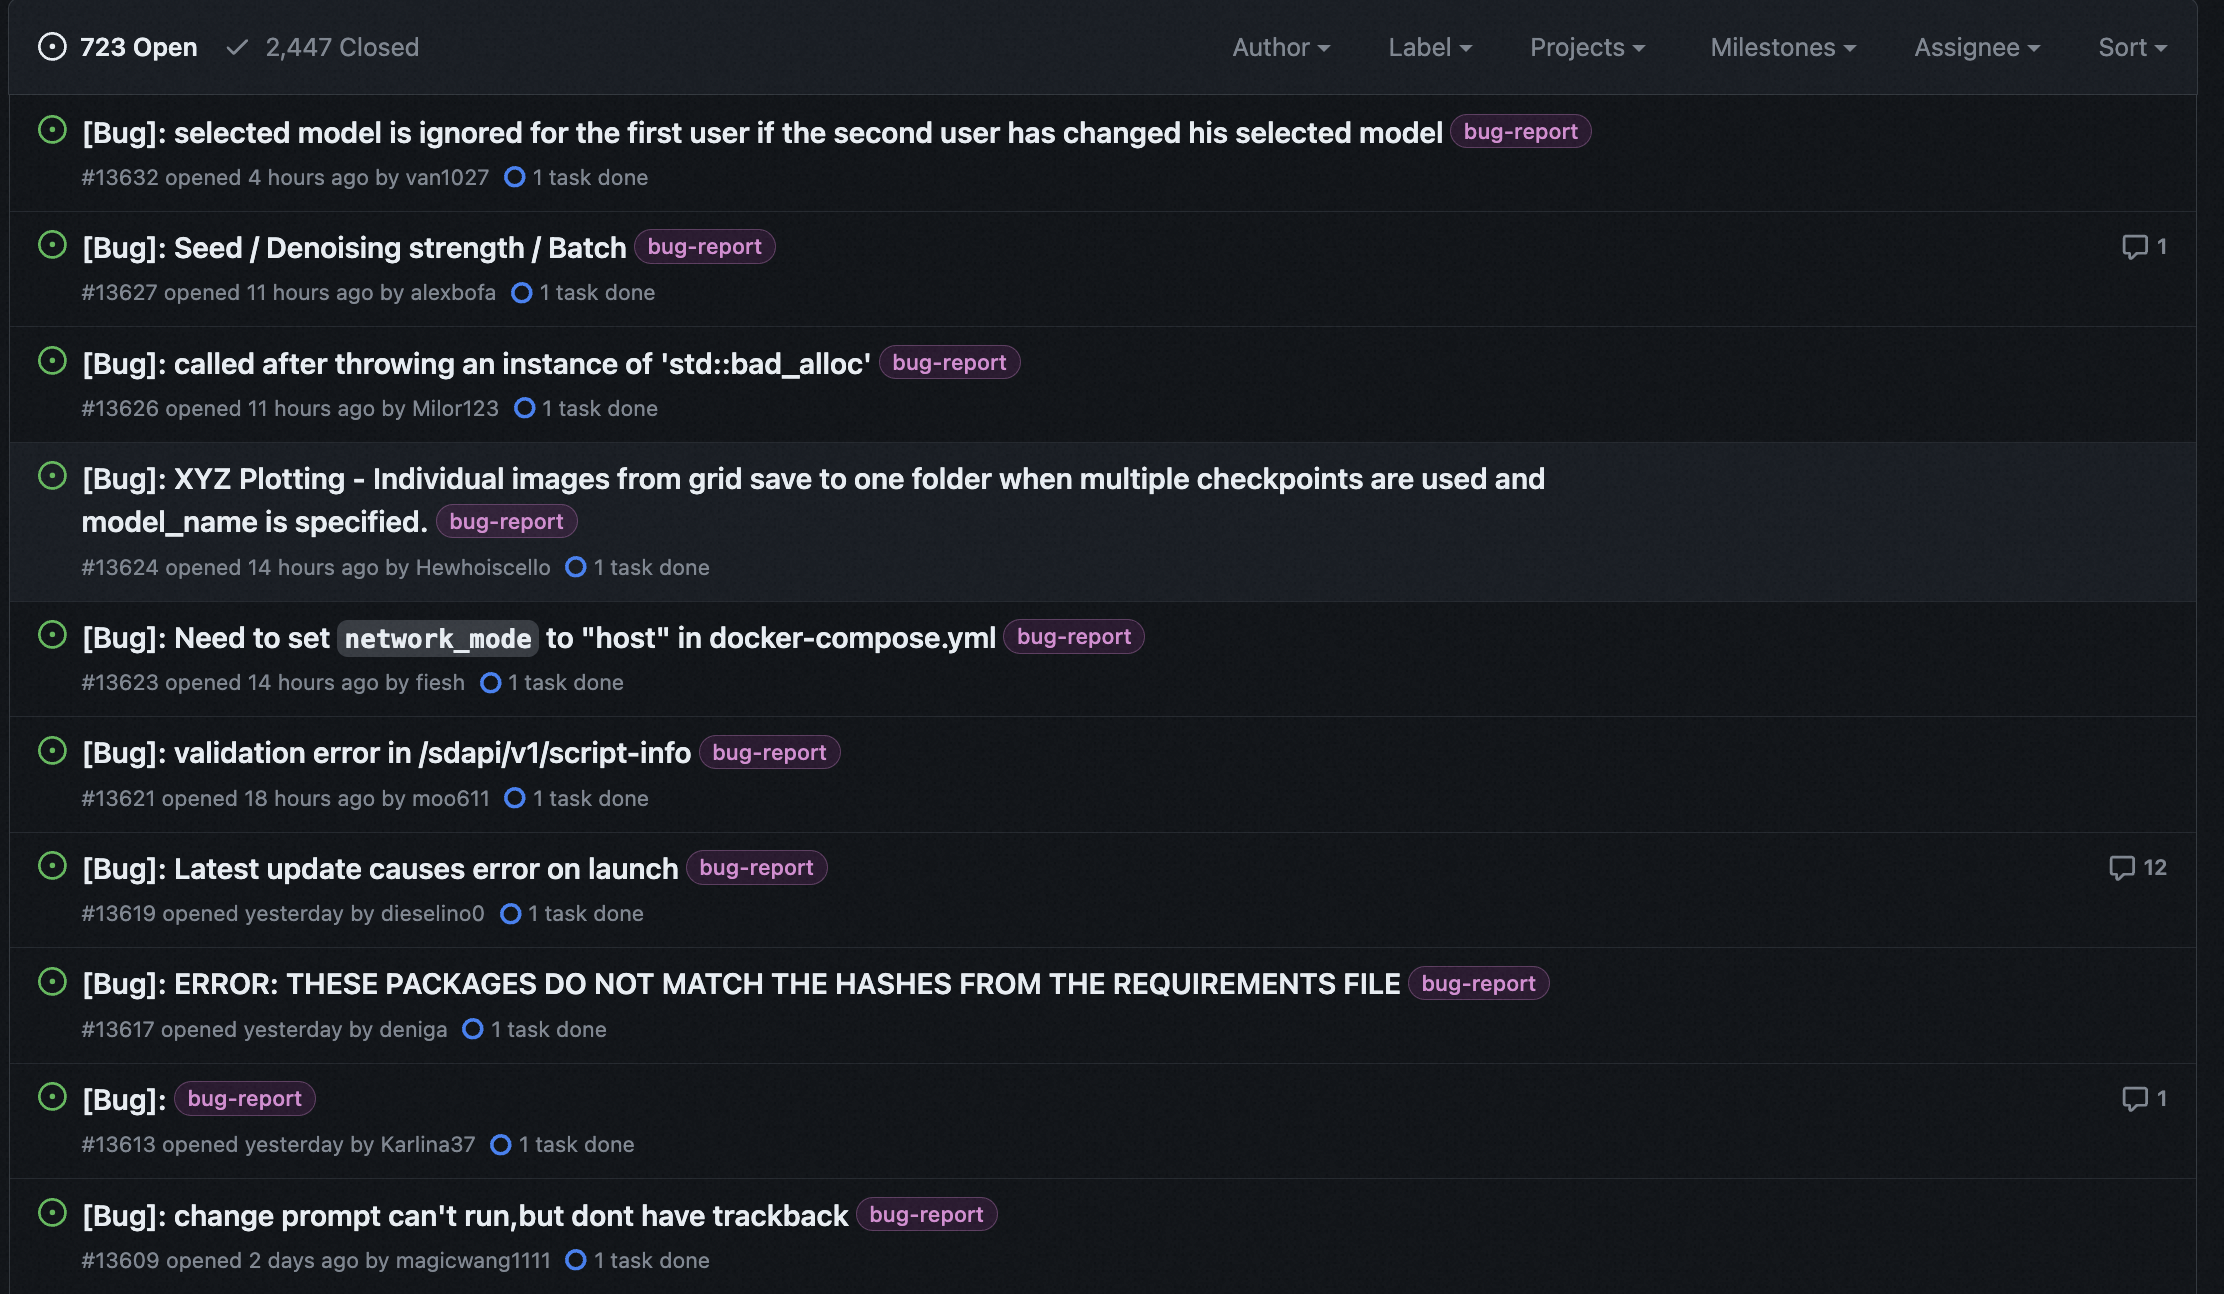The image size is (2224, 1294).
Task: Open the std::bad_alloc bug issue
Action: pyautogui.click(x=476, y=364)
